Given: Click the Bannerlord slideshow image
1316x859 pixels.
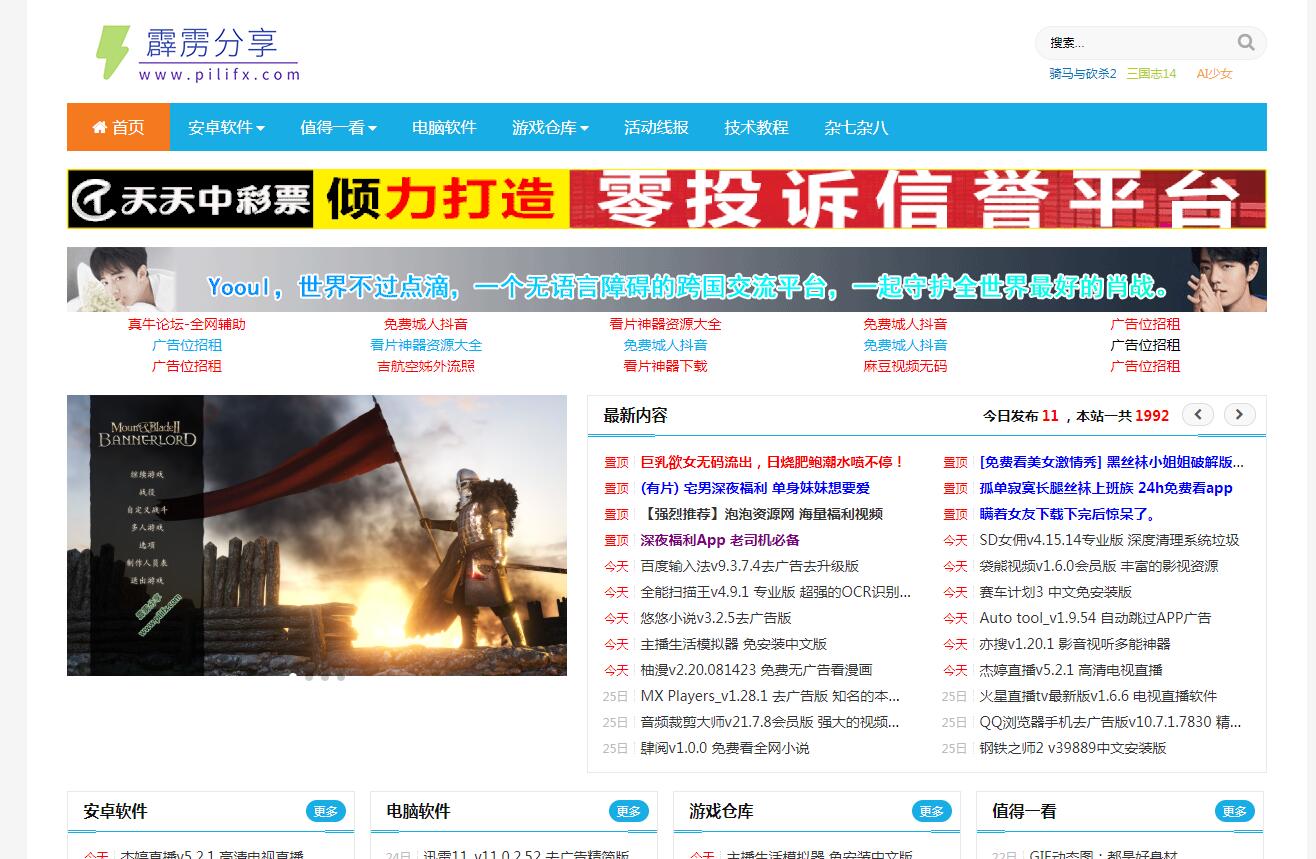Looking at the screenshot, I should coord(317,535).
